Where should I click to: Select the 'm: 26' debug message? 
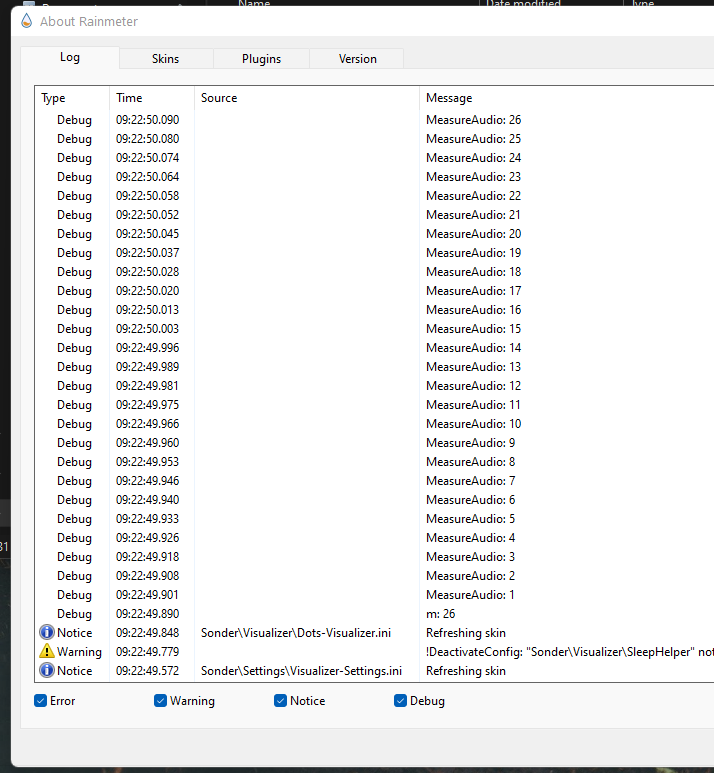click(x=440, y=613)
